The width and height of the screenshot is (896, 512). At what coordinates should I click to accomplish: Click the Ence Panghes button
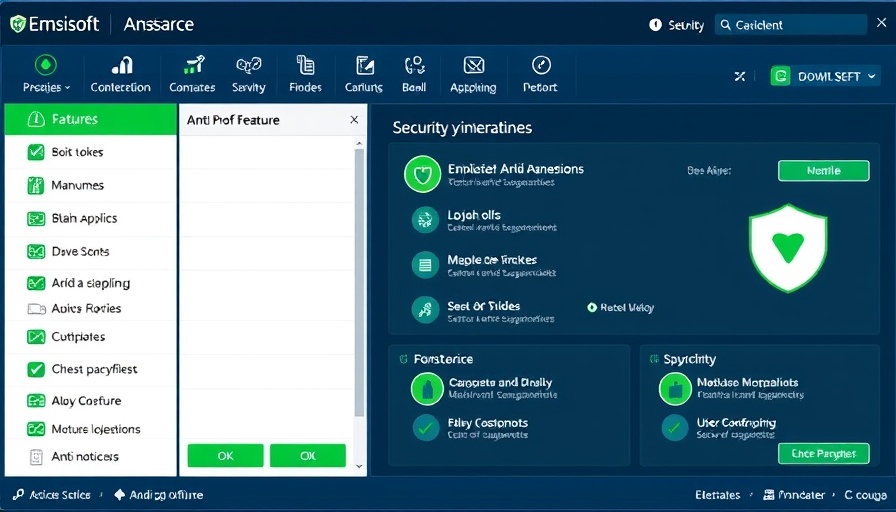point(823,453)
